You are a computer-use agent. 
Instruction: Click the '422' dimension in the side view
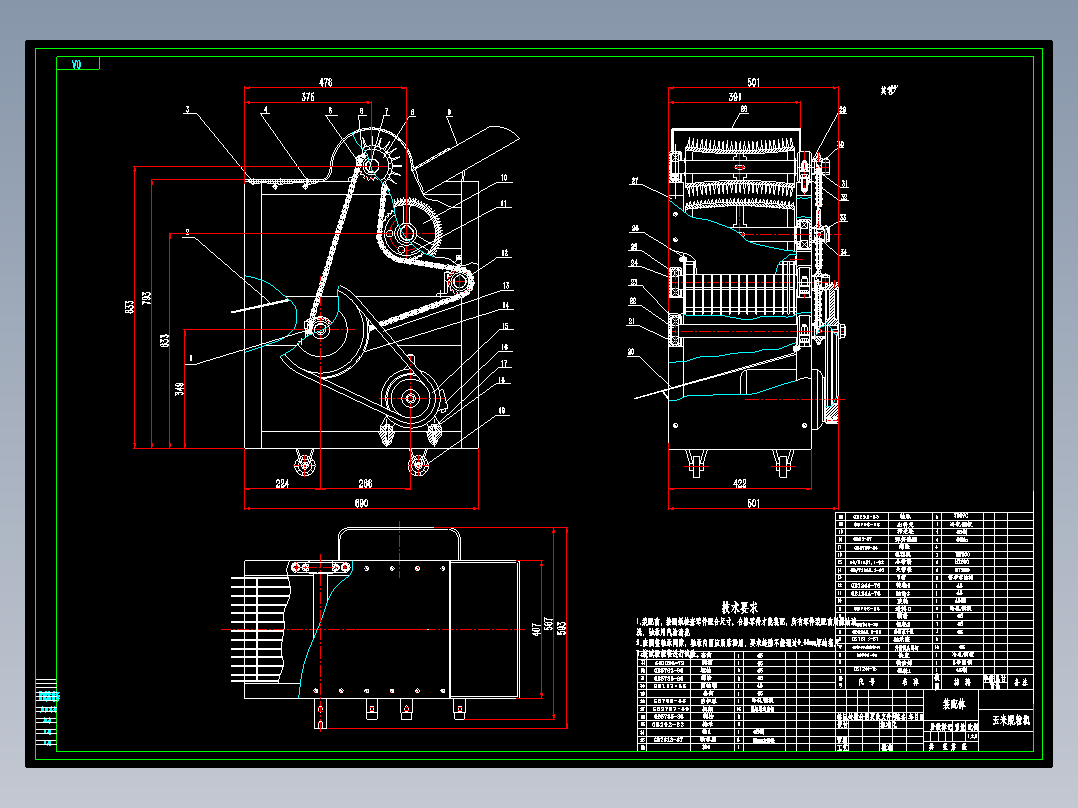(x=740, y=483)
